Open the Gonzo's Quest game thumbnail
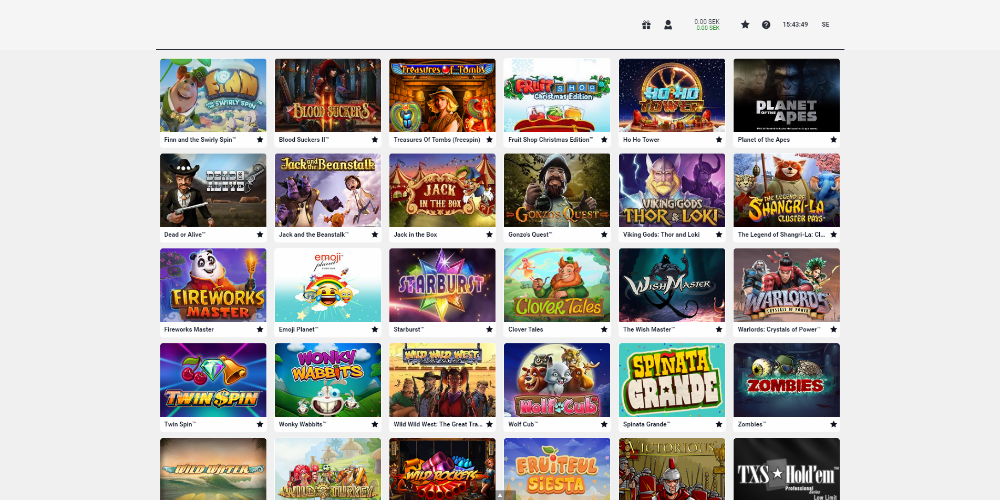This screenshot has height=500, width=1000. point(557,190)
